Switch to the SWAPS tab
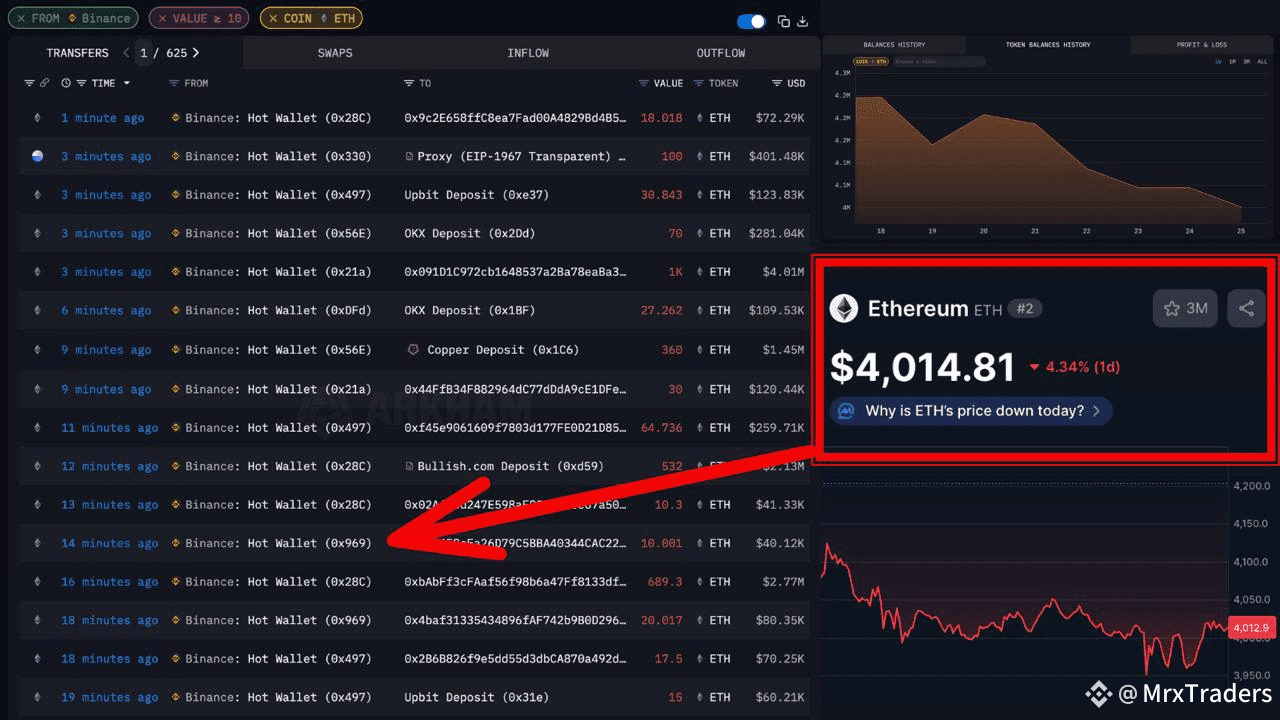Viewport: 1280px width, 720px height. [x=335, y=53]
